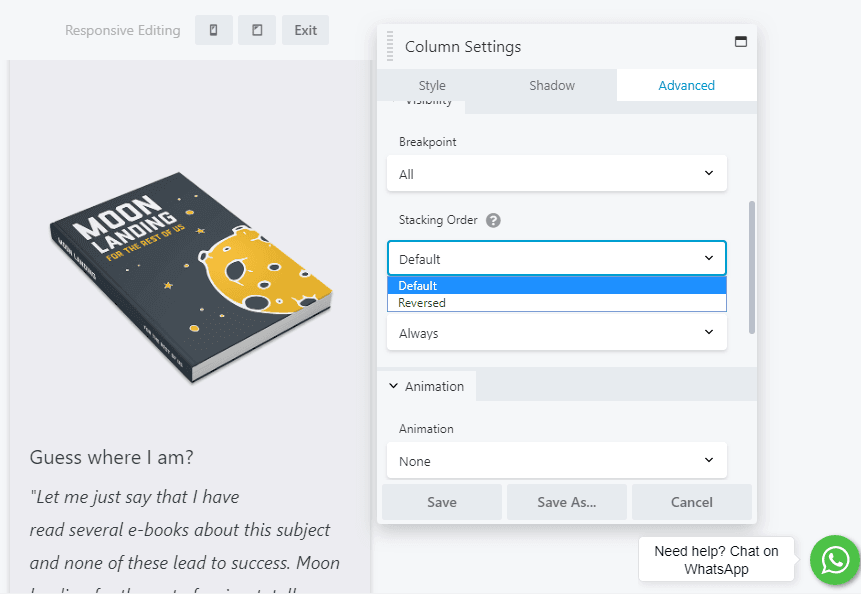Viewport: 861px width, 594px height.
Task: Cancel column settings changes
Action: coord(692,502)
